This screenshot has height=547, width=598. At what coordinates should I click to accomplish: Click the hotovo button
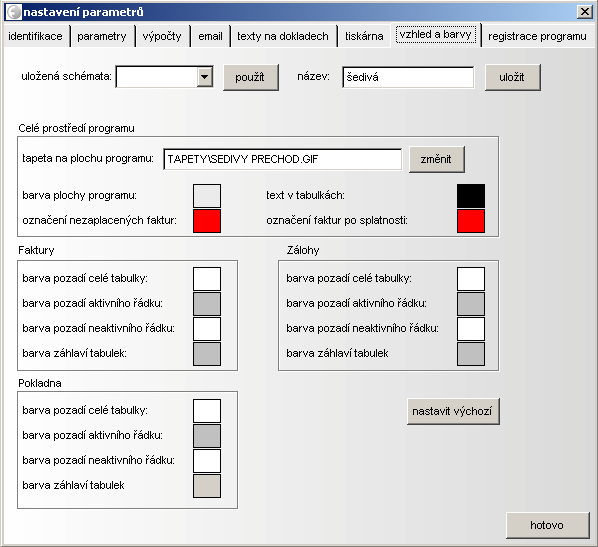548,525
